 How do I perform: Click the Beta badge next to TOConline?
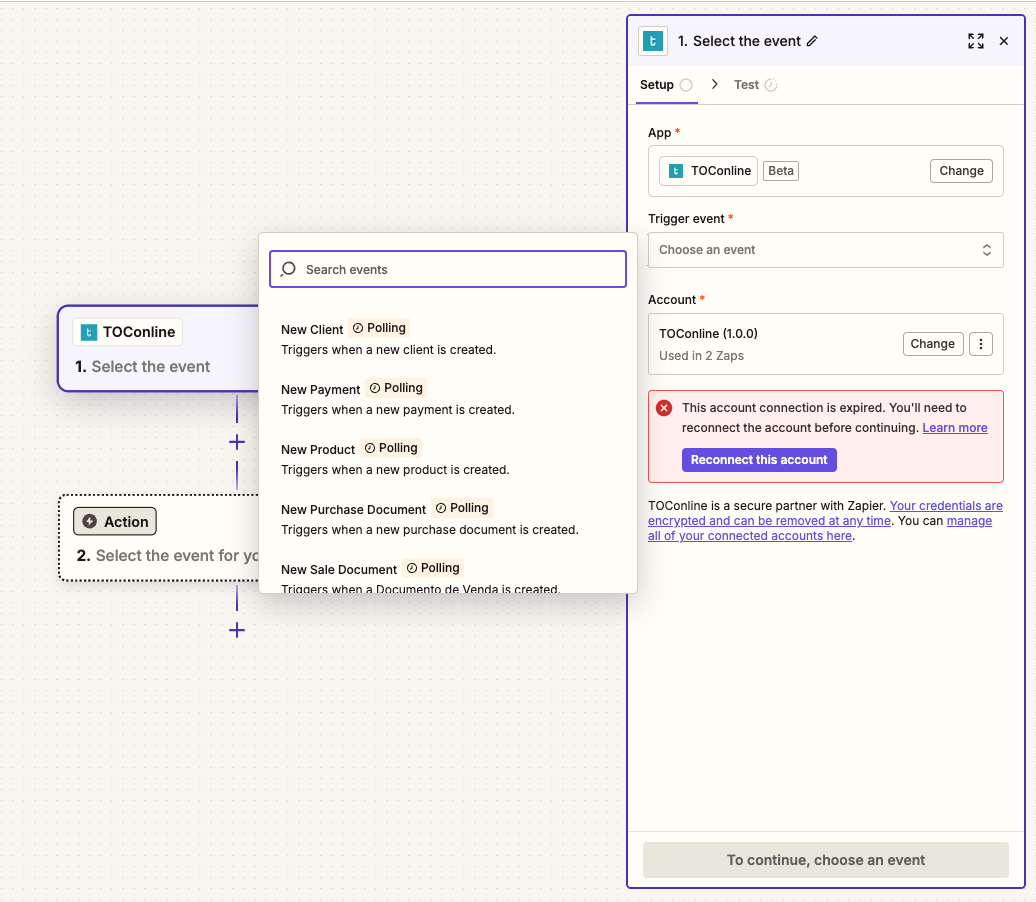[780, 170]
